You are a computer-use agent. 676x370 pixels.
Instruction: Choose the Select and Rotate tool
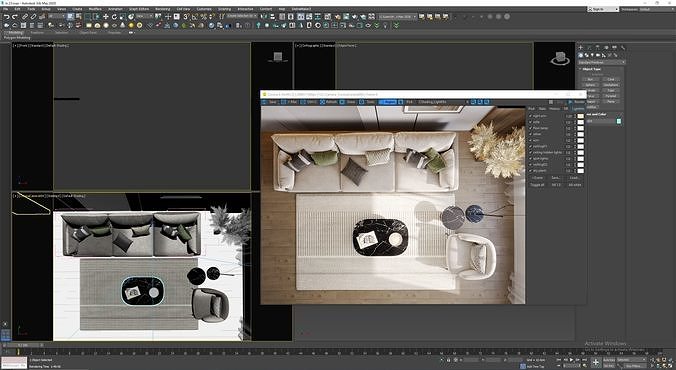(x=114, y=16)
